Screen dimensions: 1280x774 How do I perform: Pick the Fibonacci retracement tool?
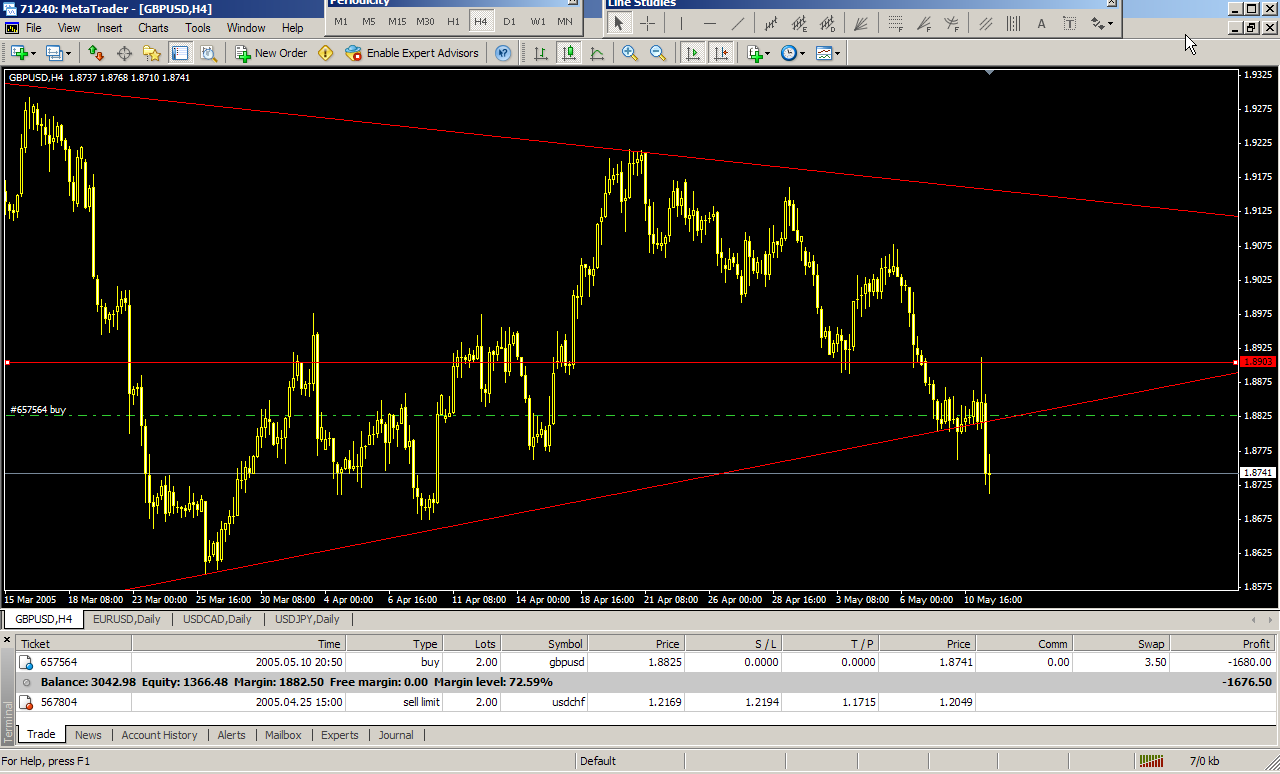tap(895, 23)
